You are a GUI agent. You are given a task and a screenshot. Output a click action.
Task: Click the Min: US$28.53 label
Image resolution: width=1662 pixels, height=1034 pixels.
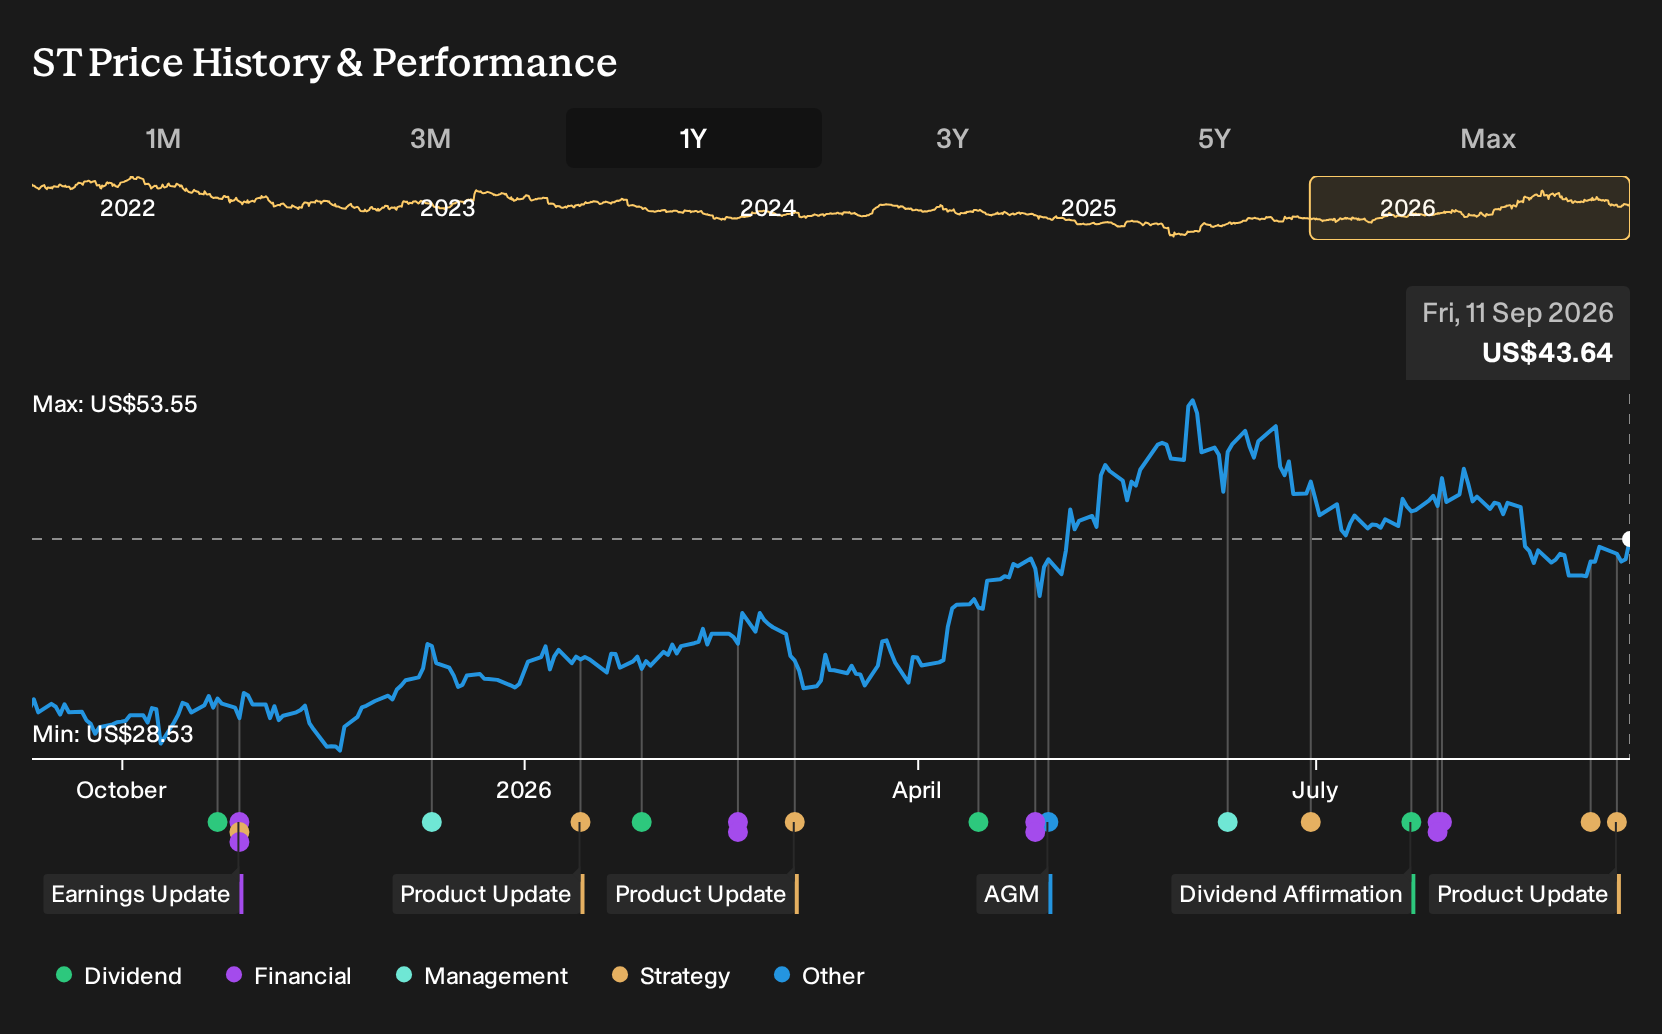click(x=113, y=734)
